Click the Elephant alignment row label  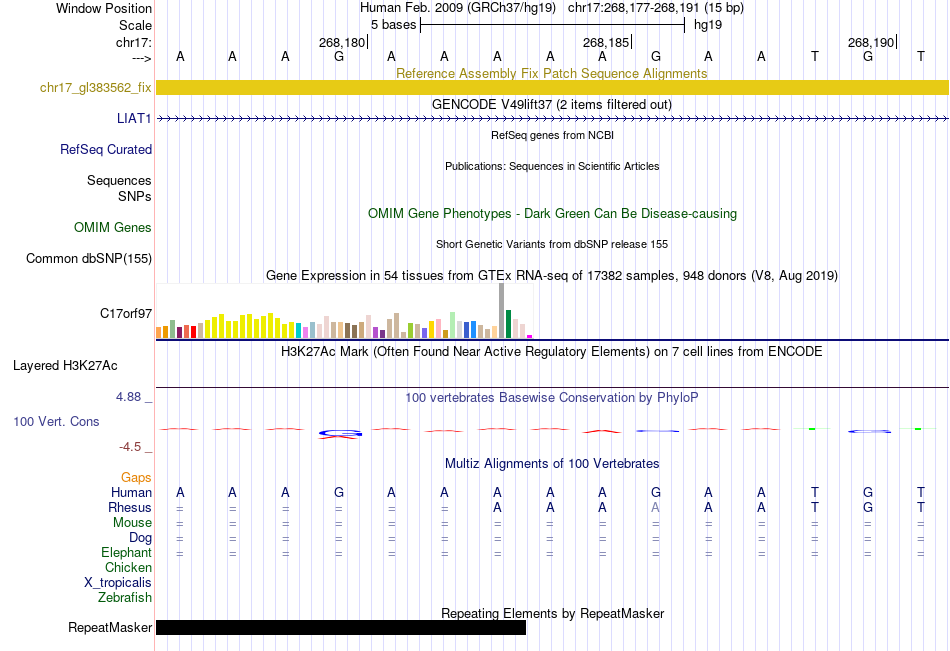pos(127,552)
